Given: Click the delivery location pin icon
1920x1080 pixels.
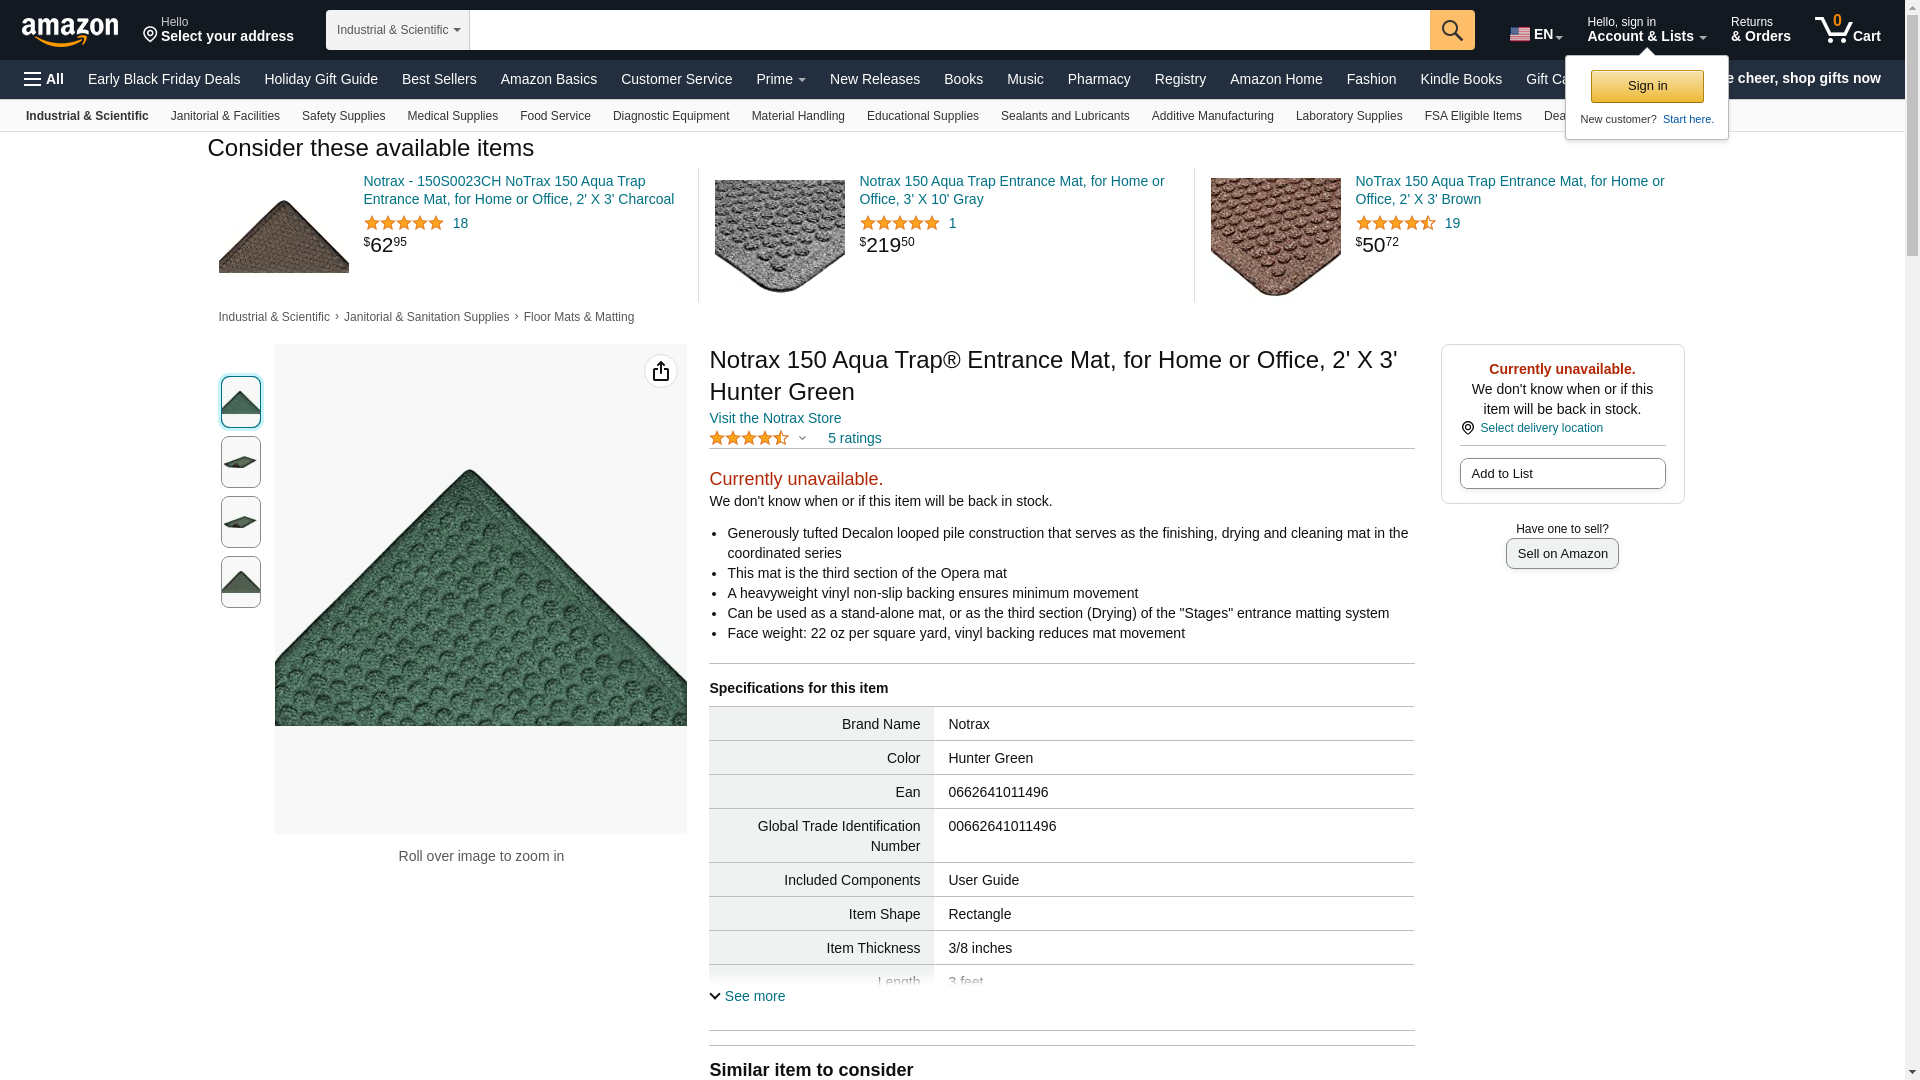Looking at the screenshot, I should (x=1467, y=428).
